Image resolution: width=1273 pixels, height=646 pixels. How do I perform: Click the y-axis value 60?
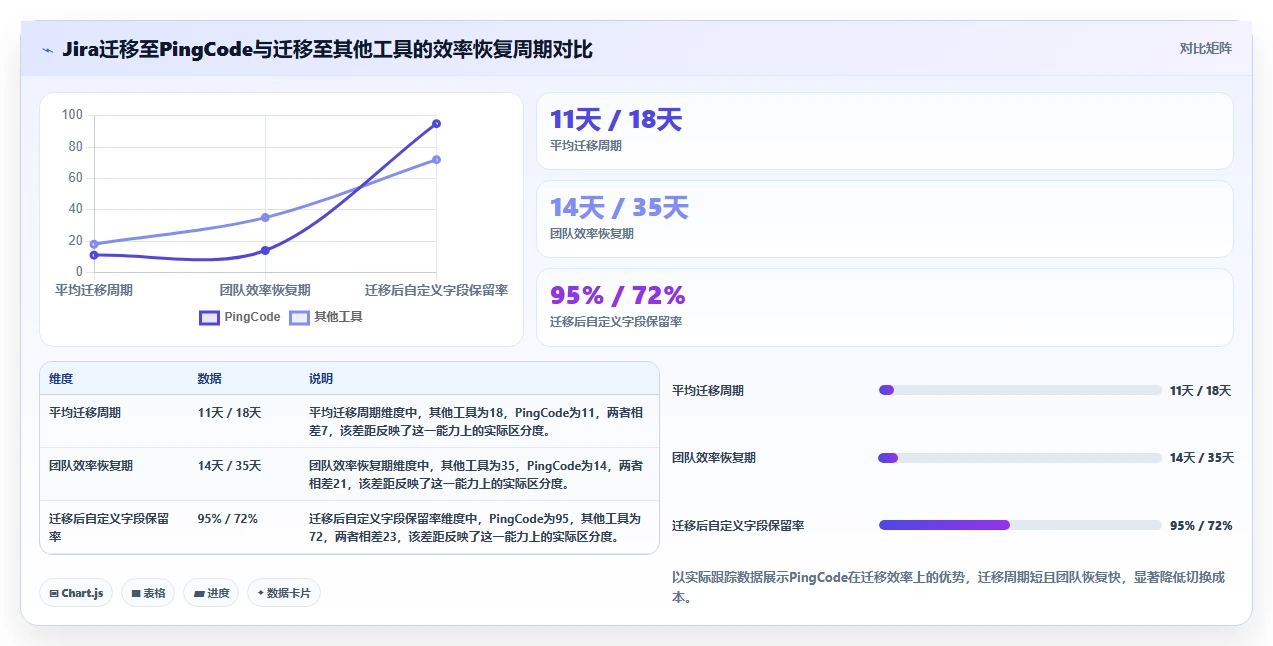75,178
